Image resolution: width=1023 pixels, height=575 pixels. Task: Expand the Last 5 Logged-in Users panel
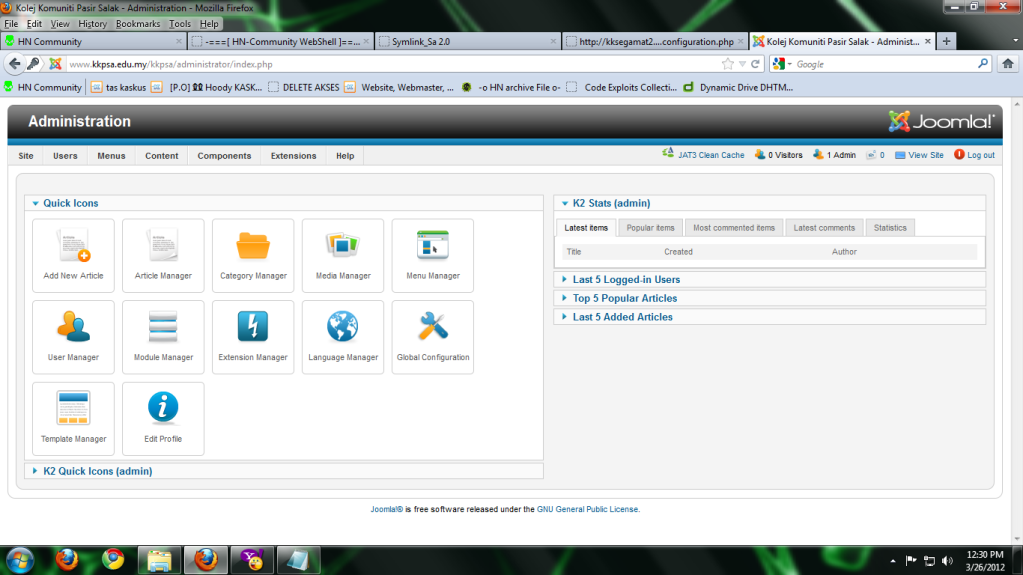626,280
